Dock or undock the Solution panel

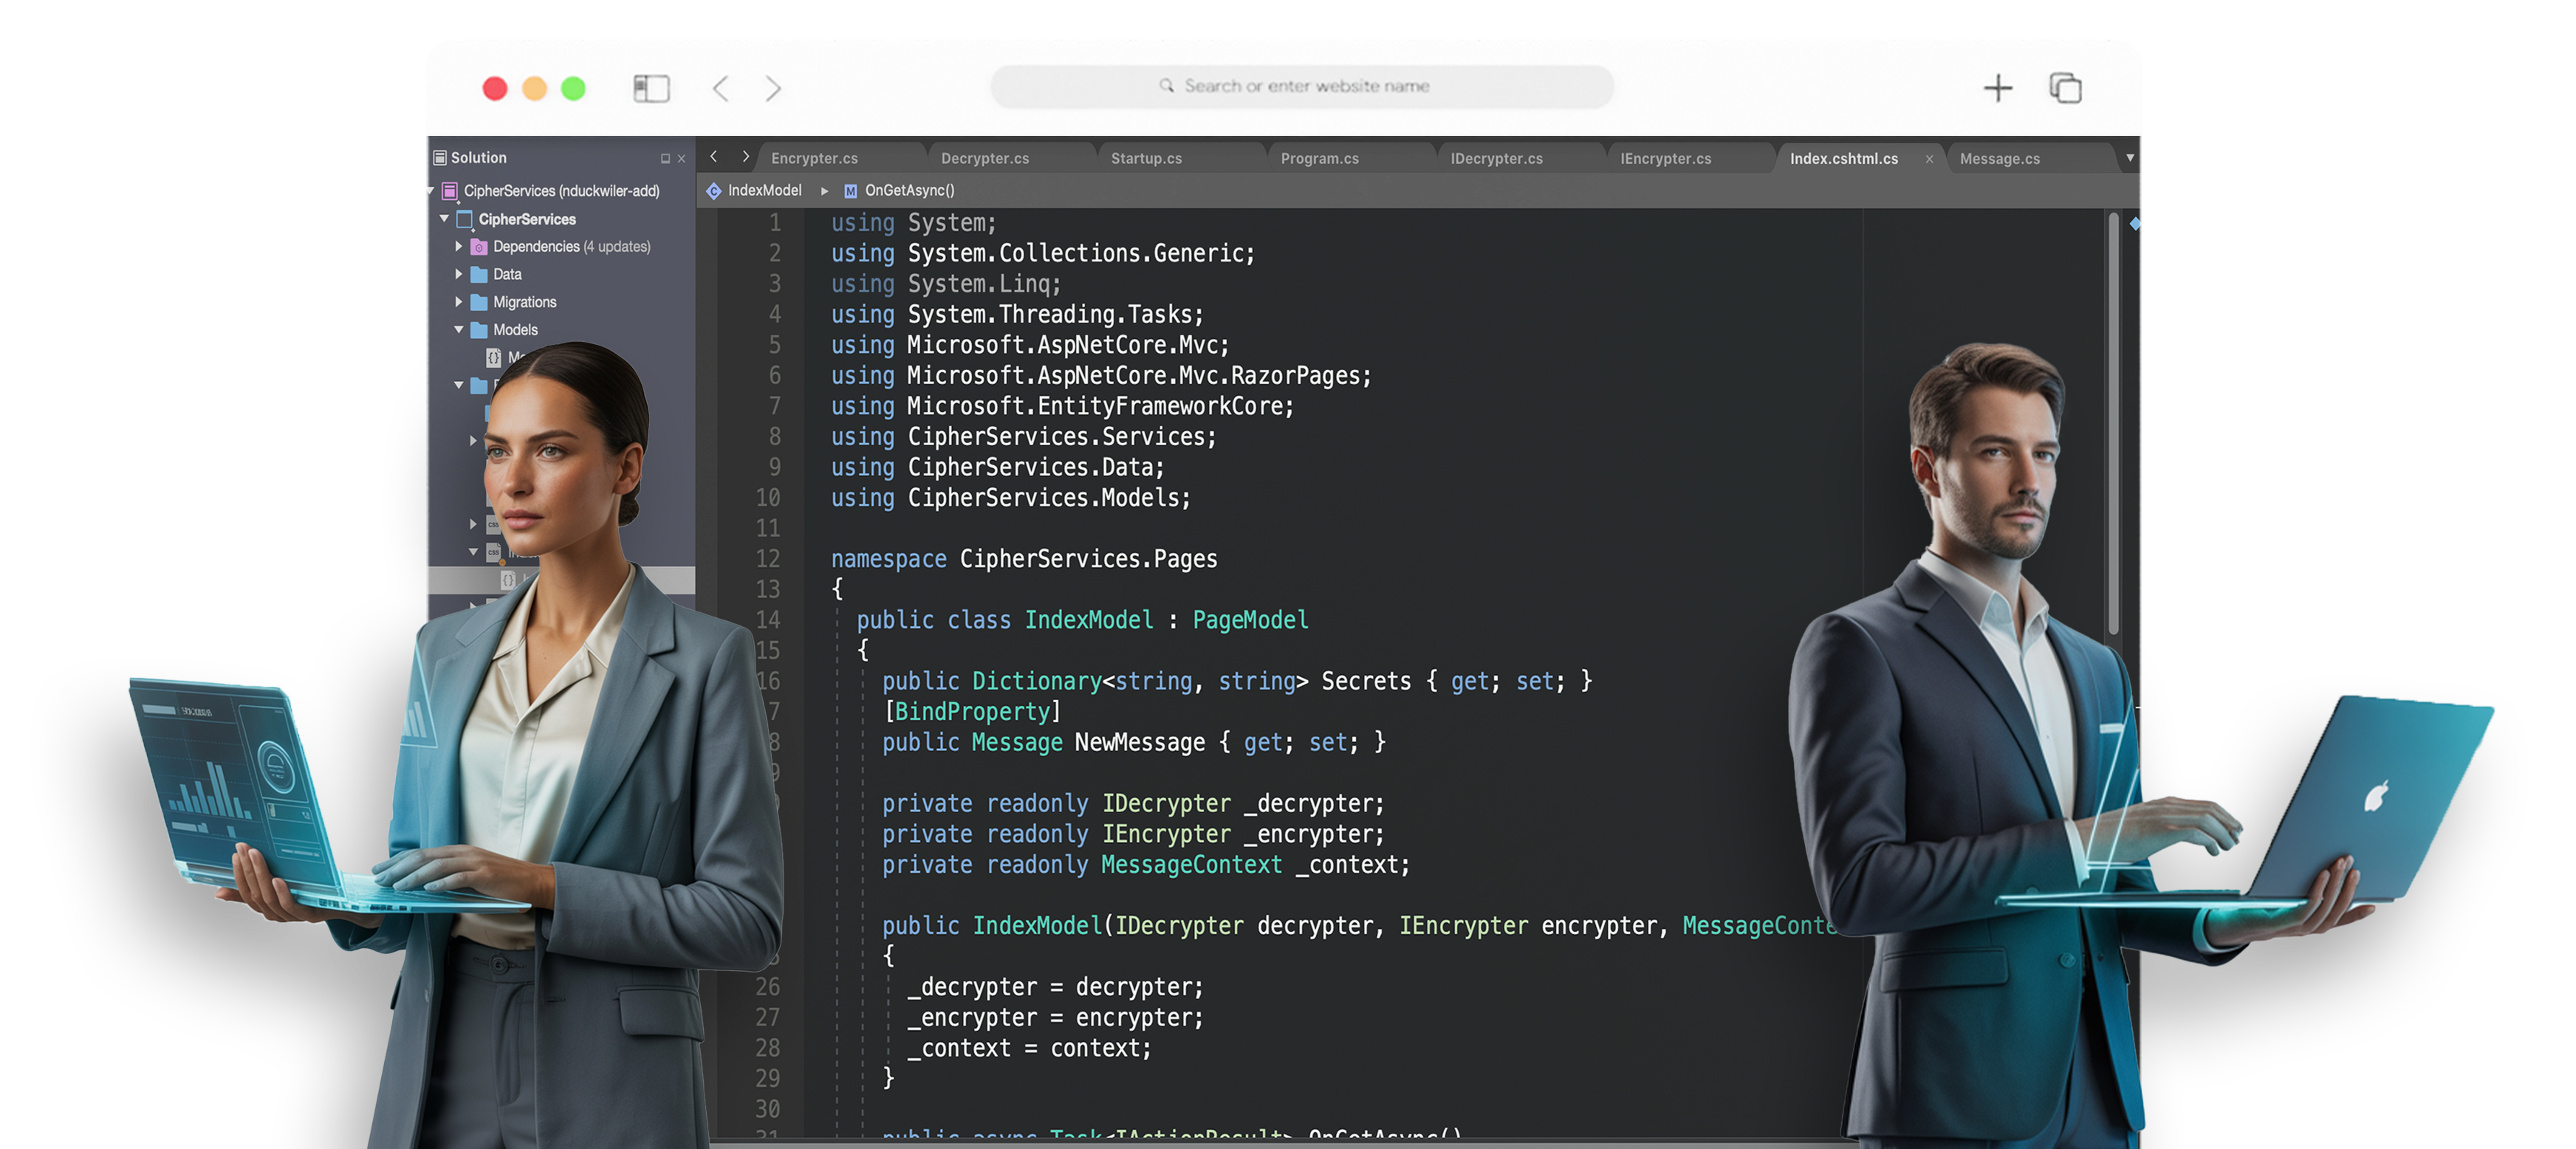(x=665, y=159)
